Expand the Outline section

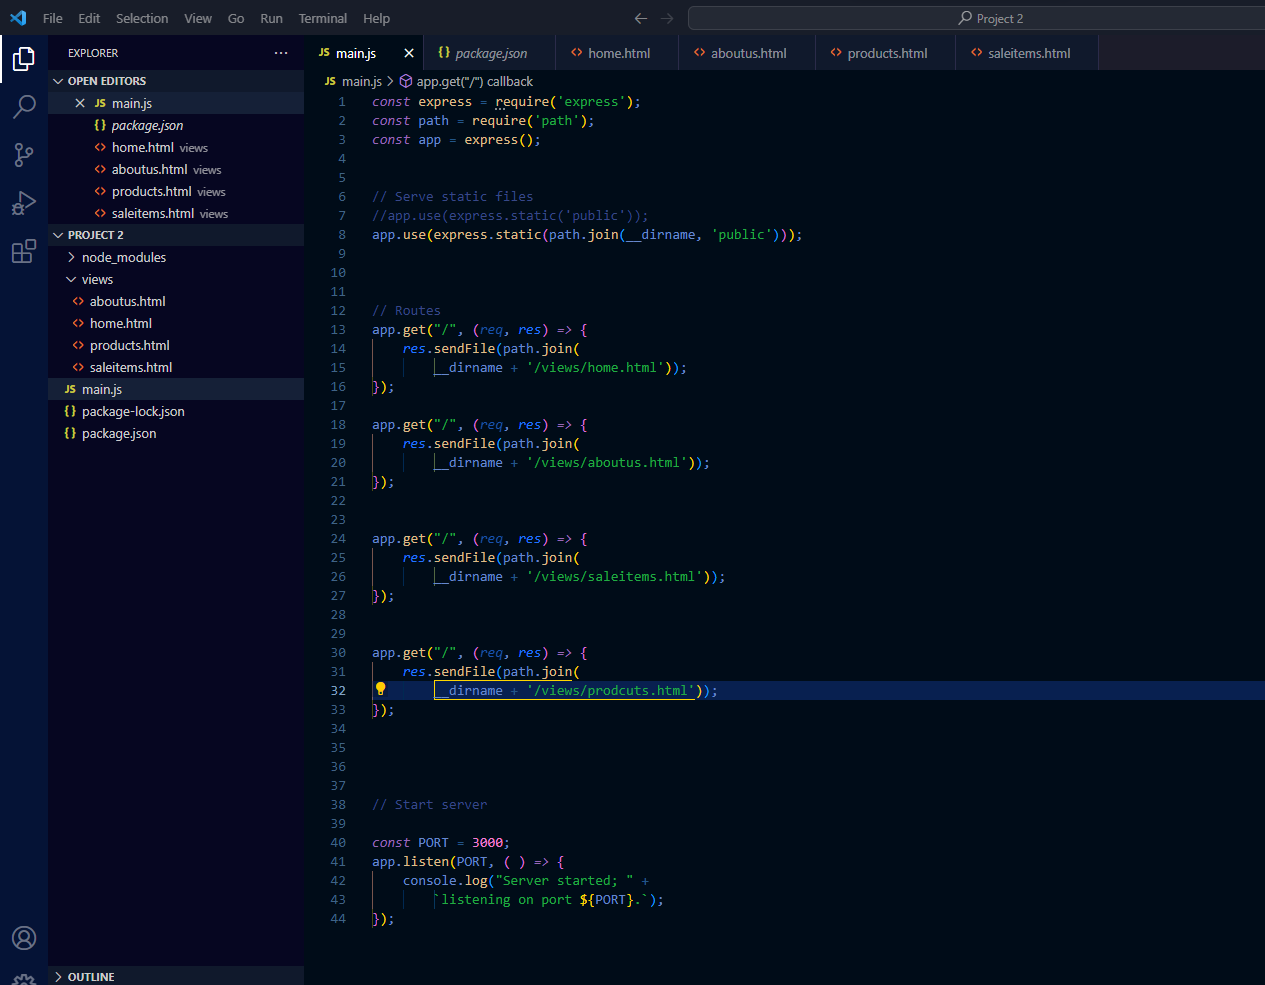[90, 976]
